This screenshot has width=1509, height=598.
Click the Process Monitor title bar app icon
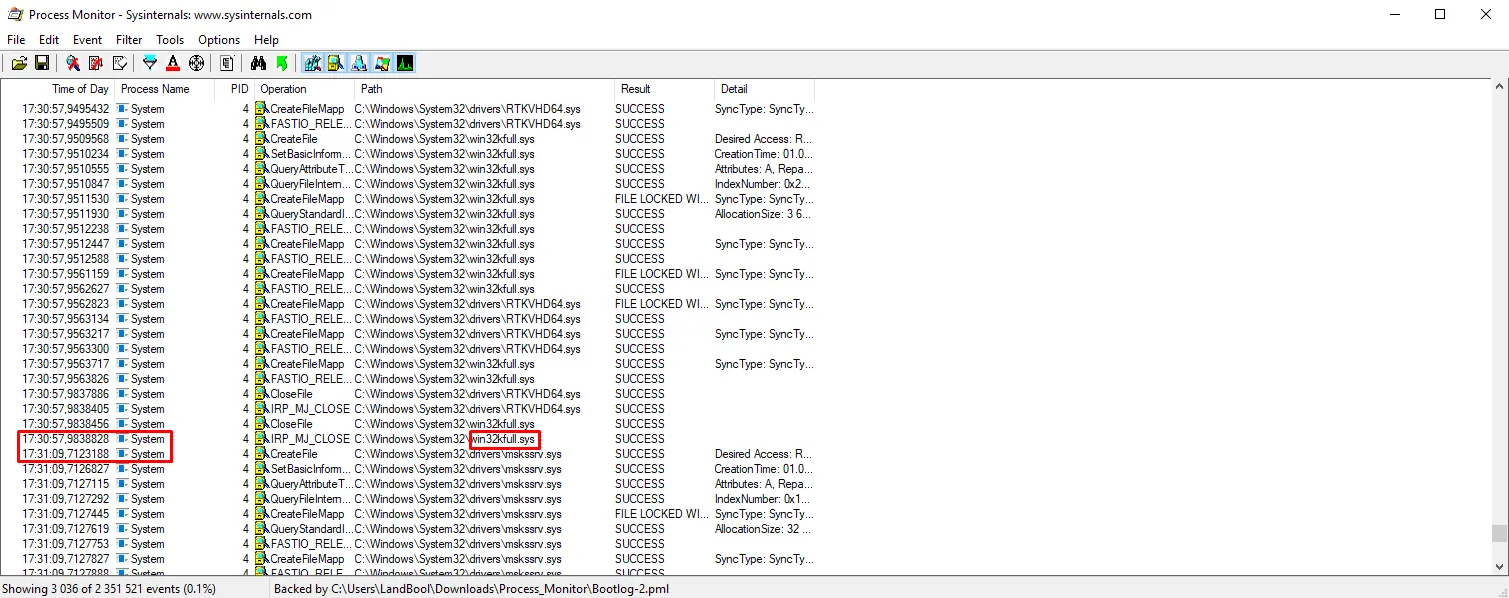tap(15, 15)
